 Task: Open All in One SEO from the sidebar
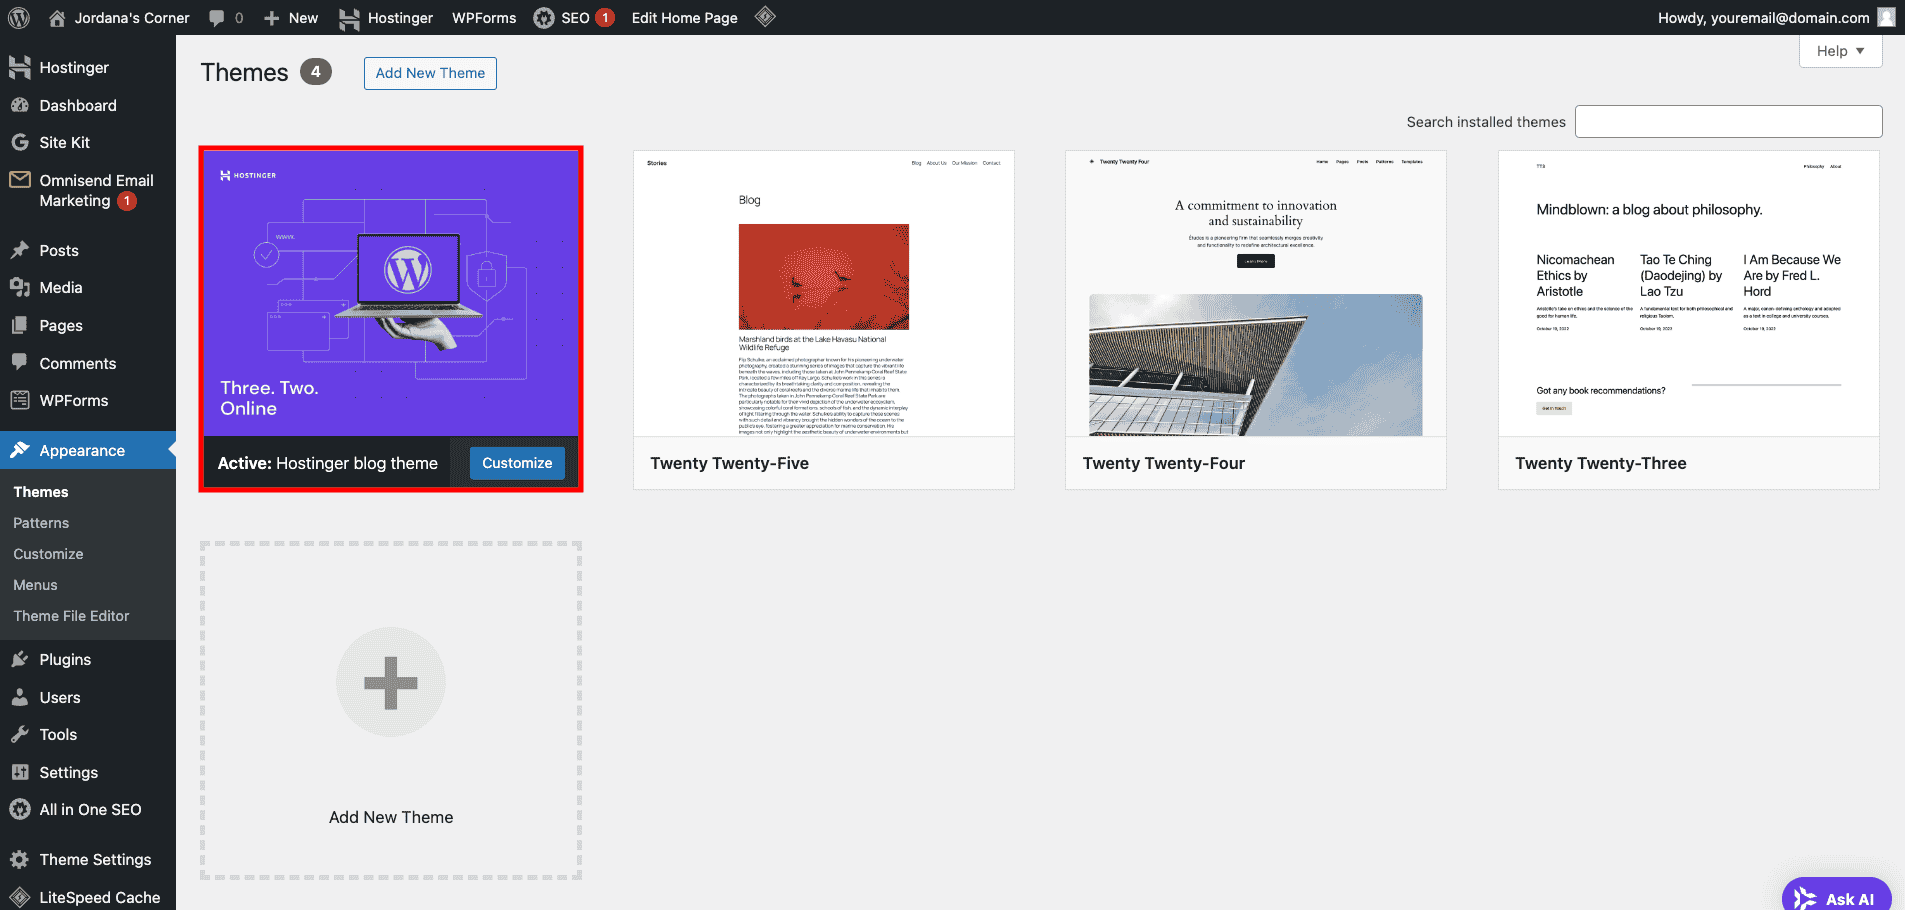21,809
